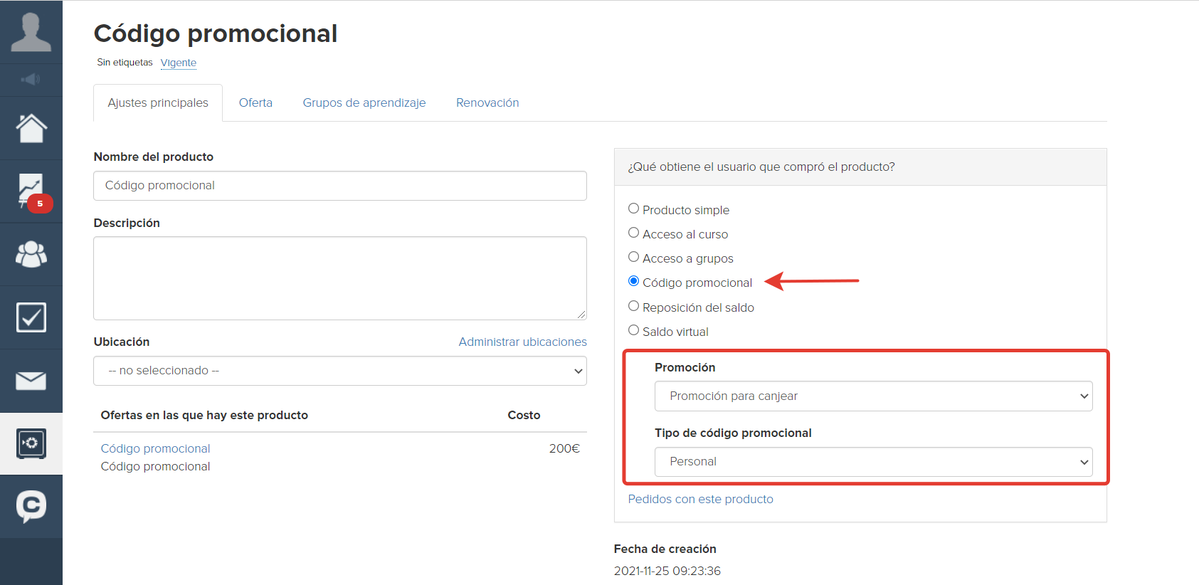Open the Administrar ubicaciones link
1199x585 pixels.
coord(522,342)
